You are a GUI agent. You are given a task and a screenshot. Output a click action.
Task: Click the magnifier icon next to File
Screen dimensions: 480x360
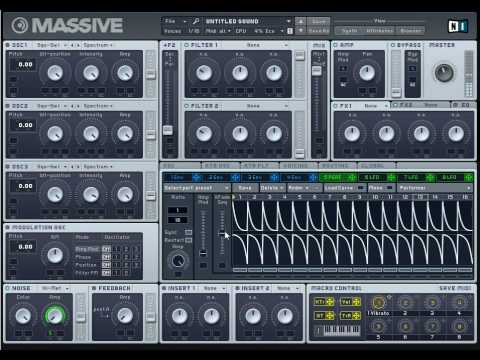[196, 21]
